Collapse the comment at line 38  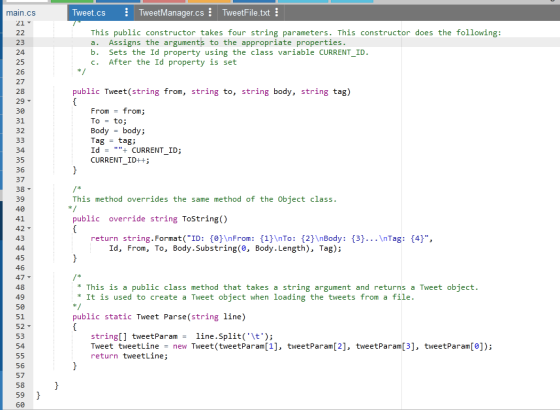click(29, 189)
